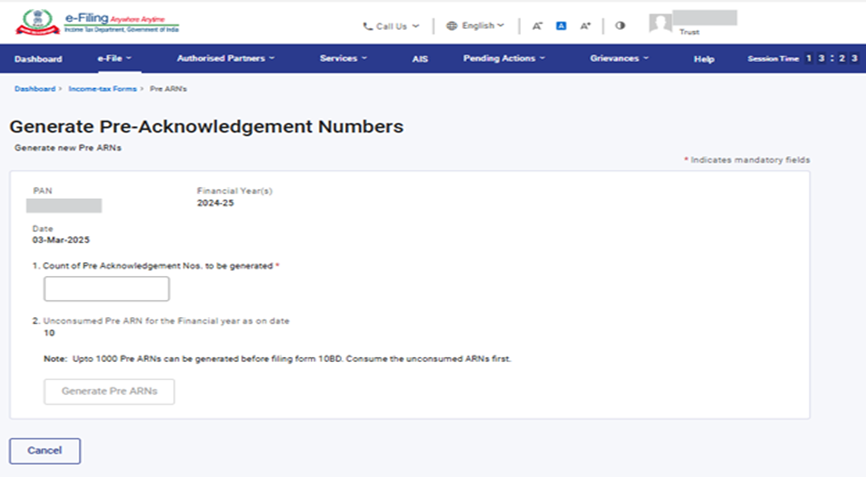866x477 pixels.
Task: Click the Generate Pre-Acknowledgement Numbers heading
Action: (x=207, y=126)
